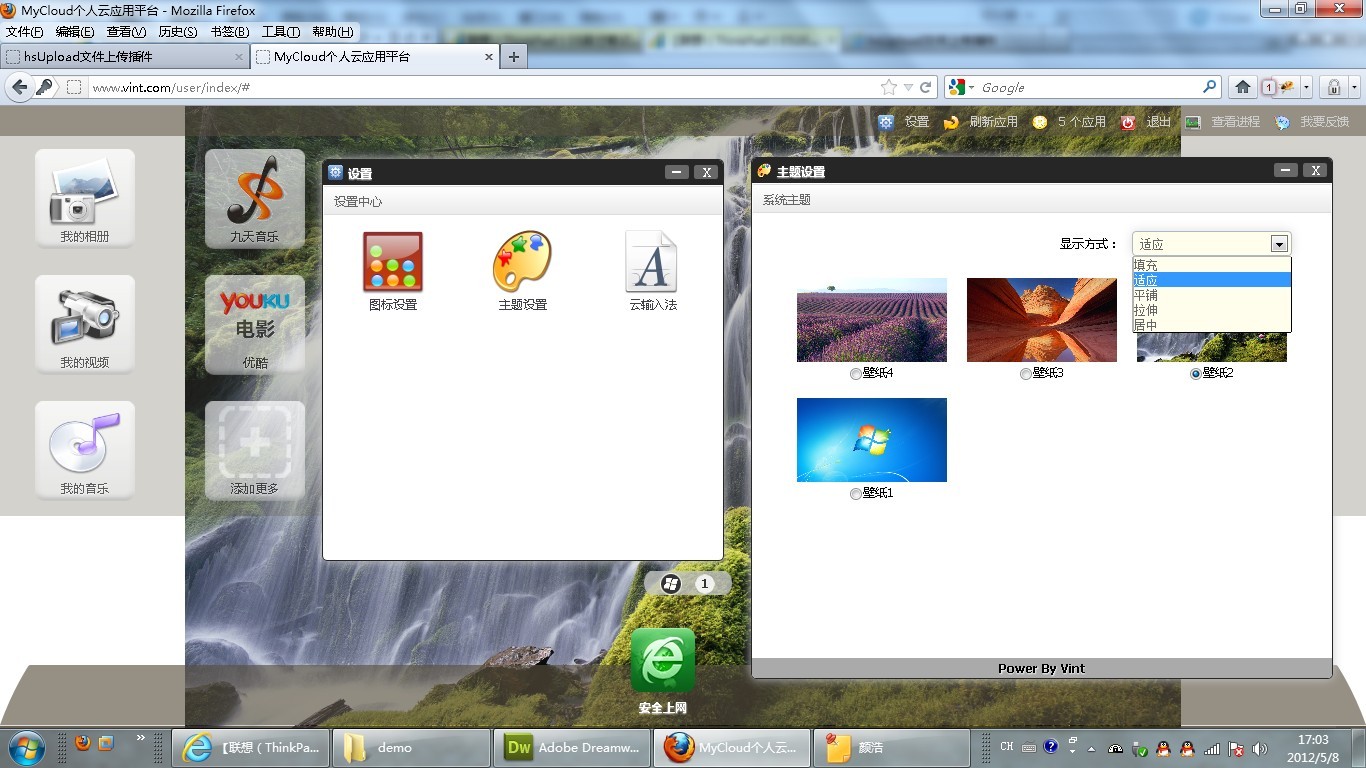Click desktop page 1 in the pager
Image resolution: width=1366 pixels, height=768 pixels.
point(704,583)
